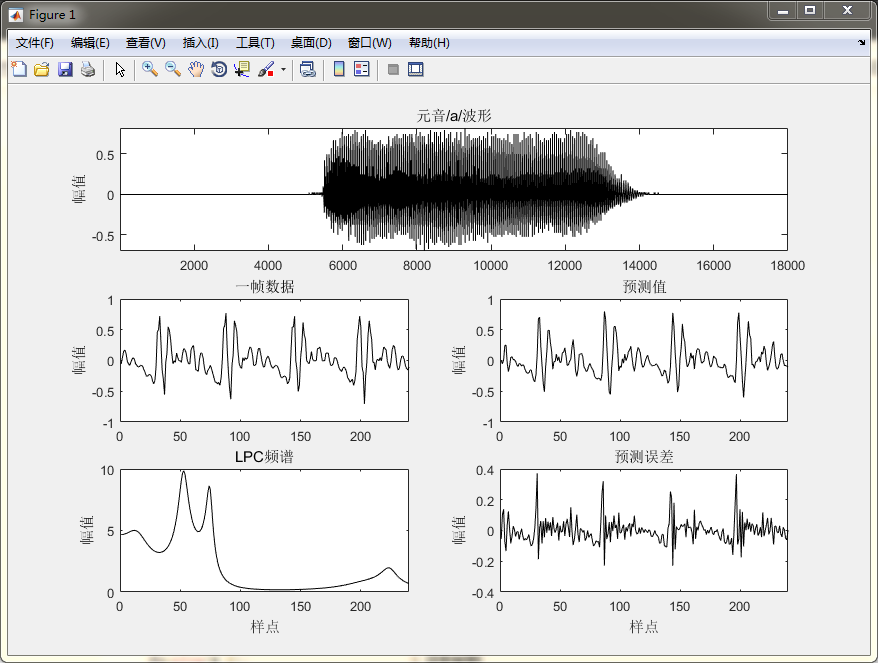Click the 幅值 y-label of the 一帧数据 plot
This screenshot has height=663, width=878.
pos(79,359)
